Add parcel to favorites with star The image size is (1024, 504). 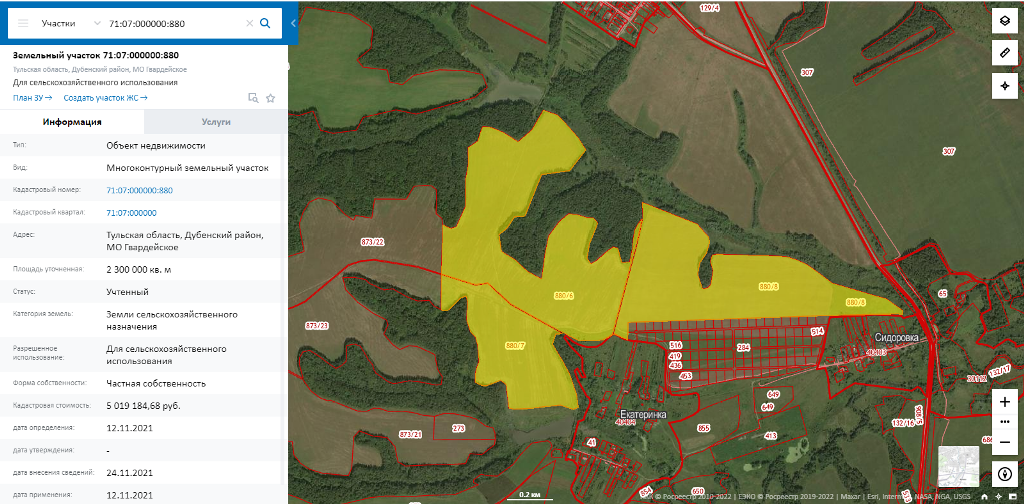(270, 98)
